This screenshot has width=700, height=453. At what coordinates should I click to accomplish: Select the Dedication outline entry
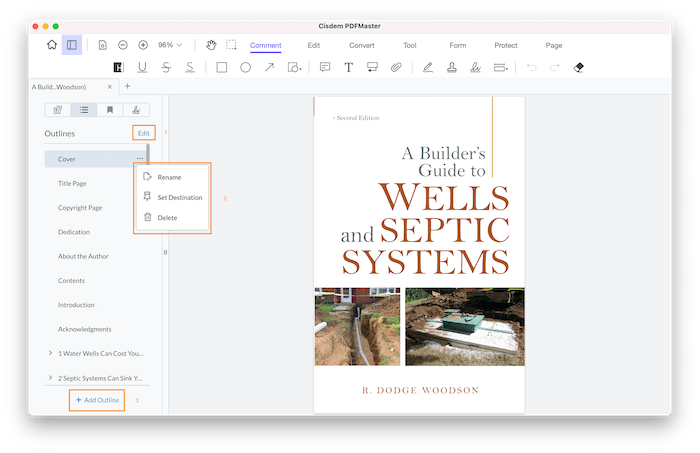coord(74,232)
